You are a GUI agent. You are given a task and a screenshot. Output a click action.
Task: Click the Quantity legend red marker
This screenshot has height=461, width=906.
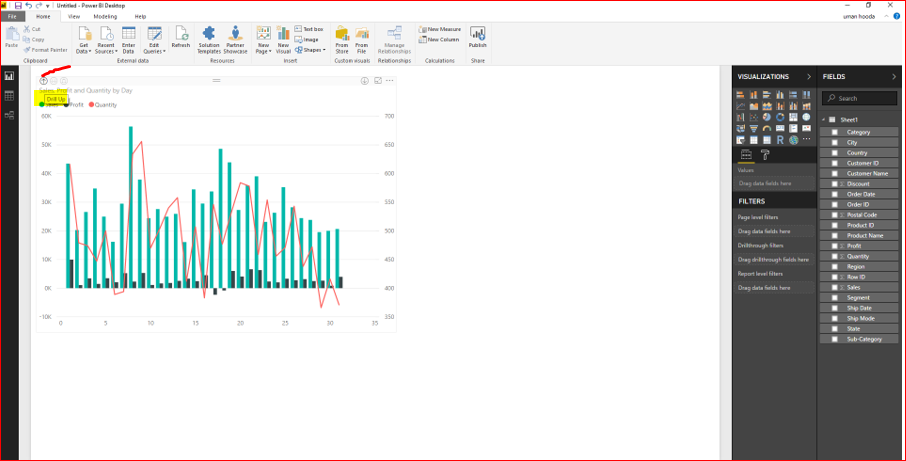point(91,105)
